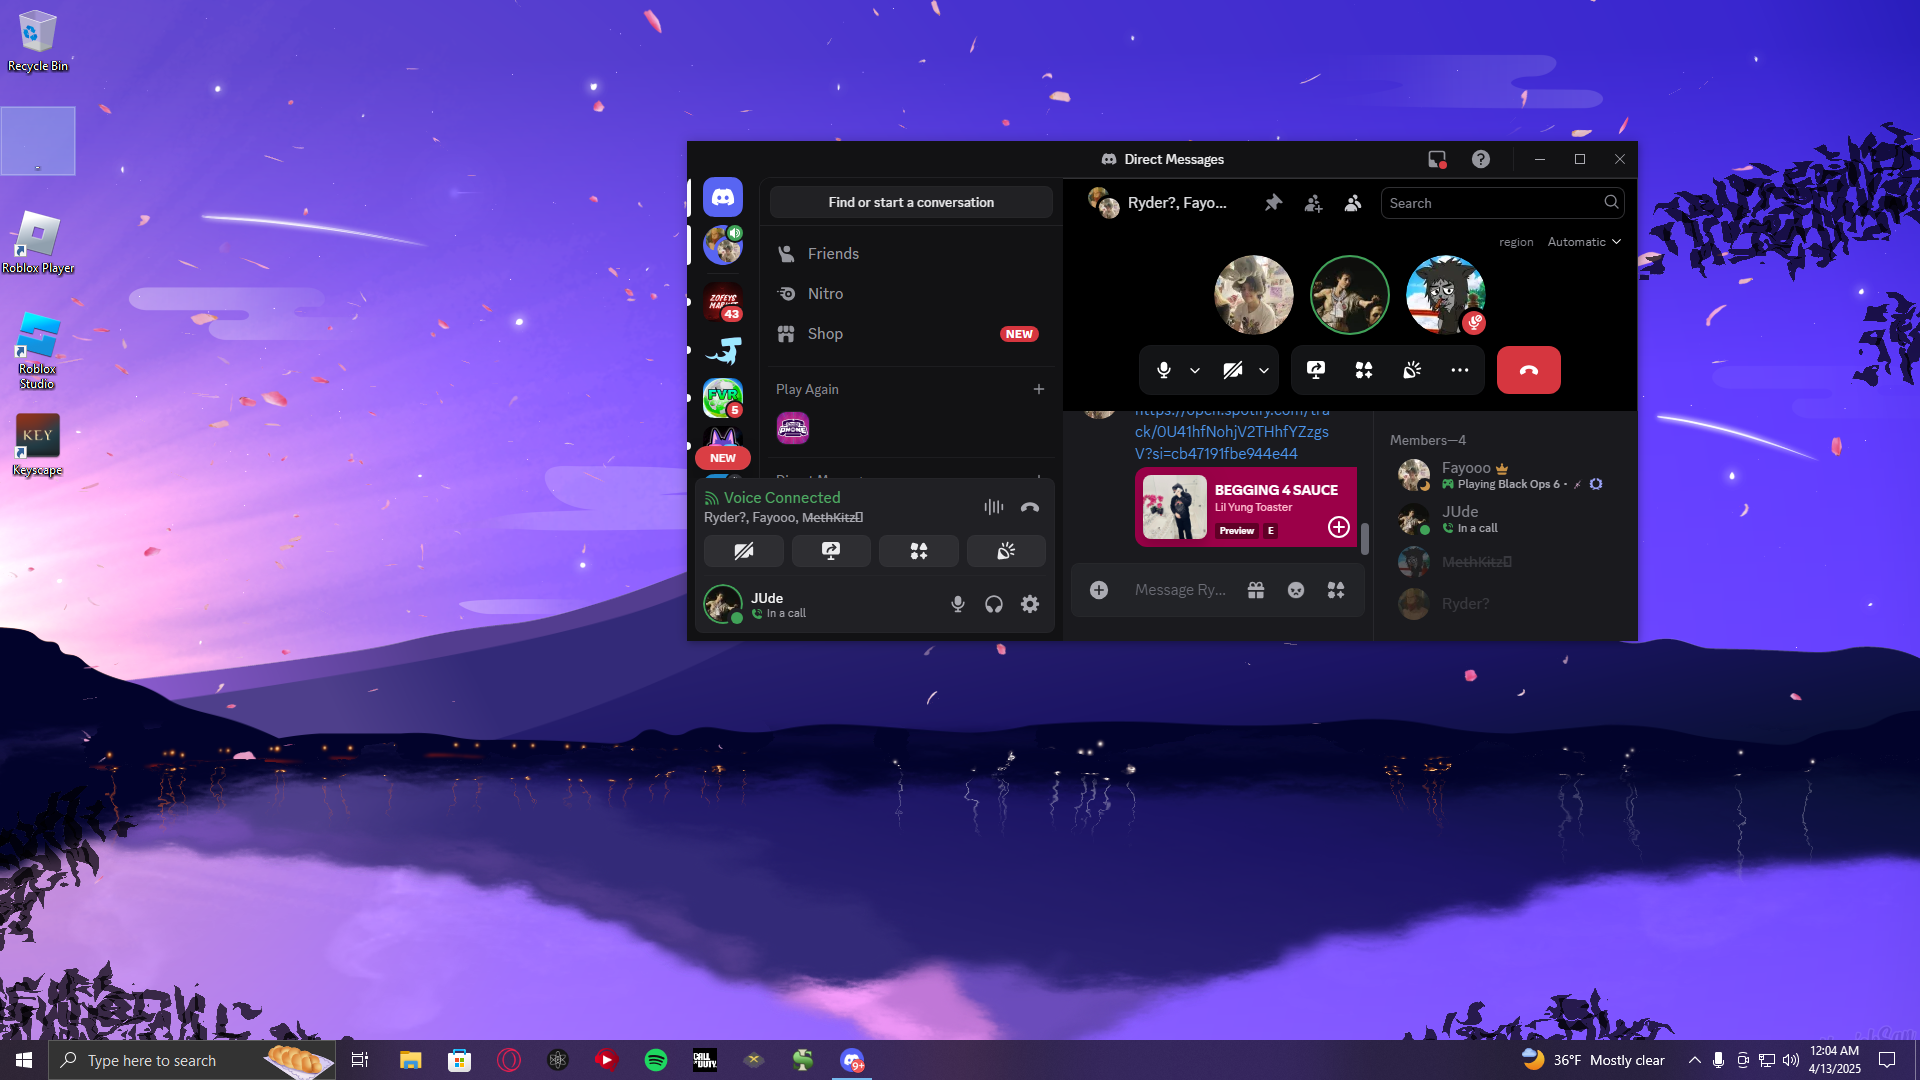Image resolution: width=1920 pixels, height=1080 pixels.
Task: Toggle camera in Voice Connected panel
Action: pos(744,551)
